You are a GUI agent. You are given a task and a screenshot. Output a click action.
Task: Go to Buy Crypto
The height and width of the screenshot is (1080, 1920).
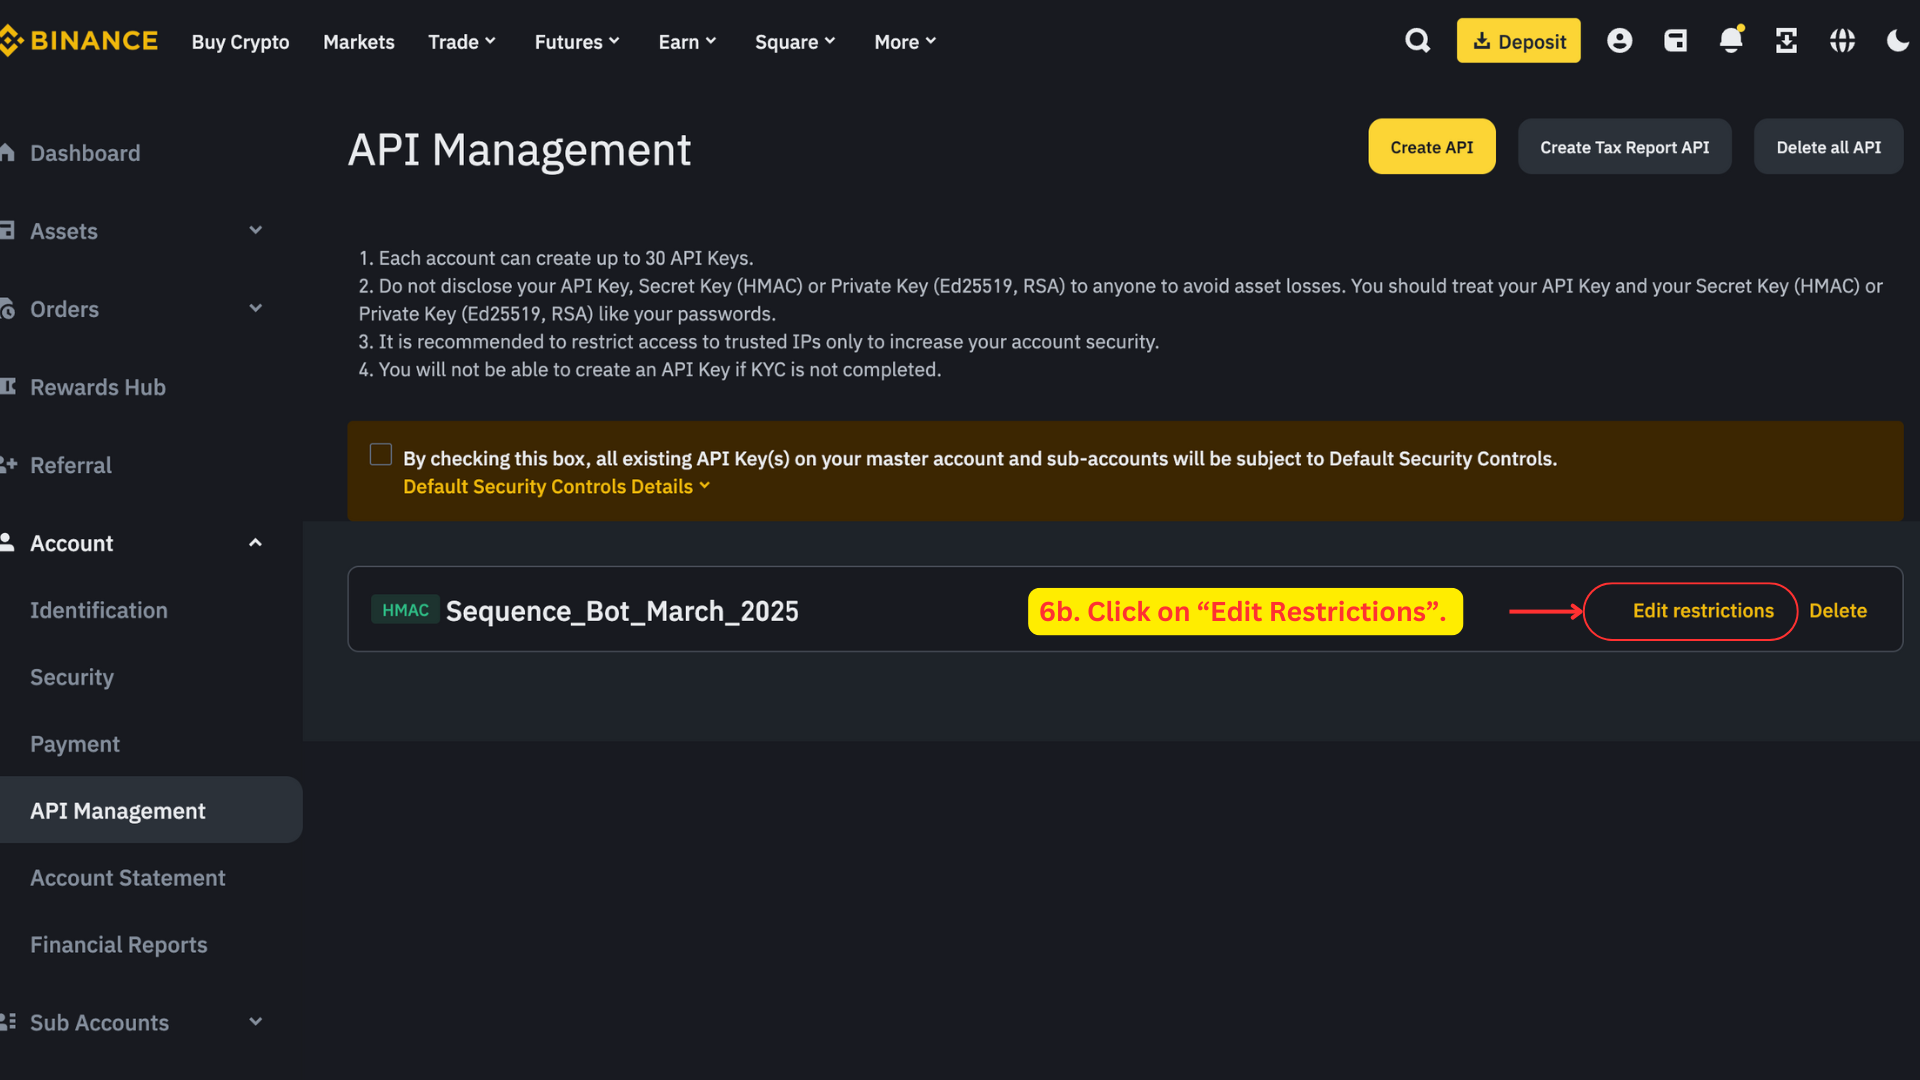click(x=240, y=42)
